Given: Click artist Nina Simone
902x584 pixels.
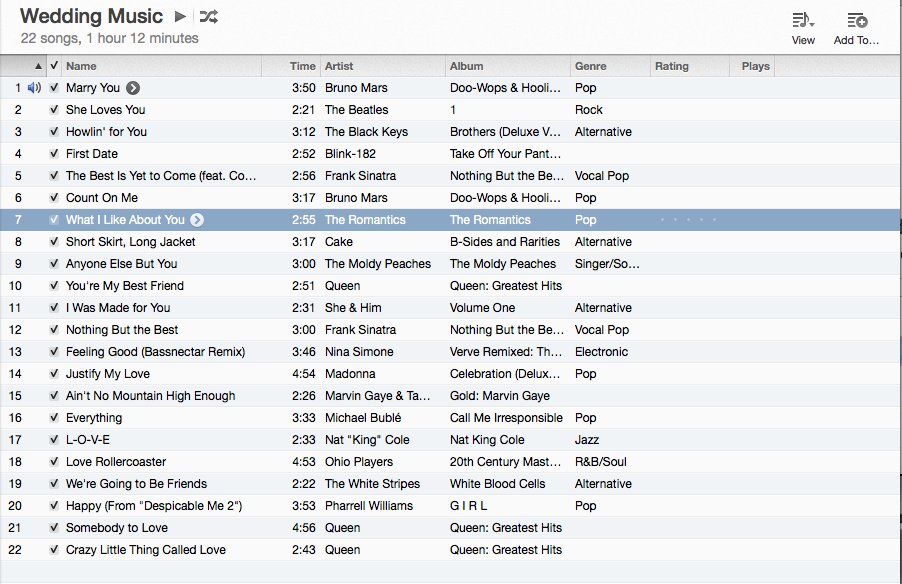Looking at the screenshot, I should point(359,352).
